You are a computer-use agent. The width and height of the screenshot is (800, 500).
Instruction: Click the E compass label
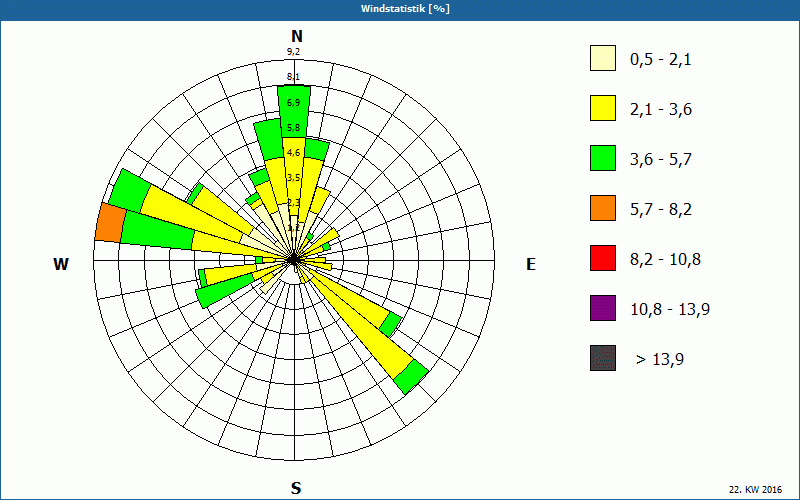531,264
